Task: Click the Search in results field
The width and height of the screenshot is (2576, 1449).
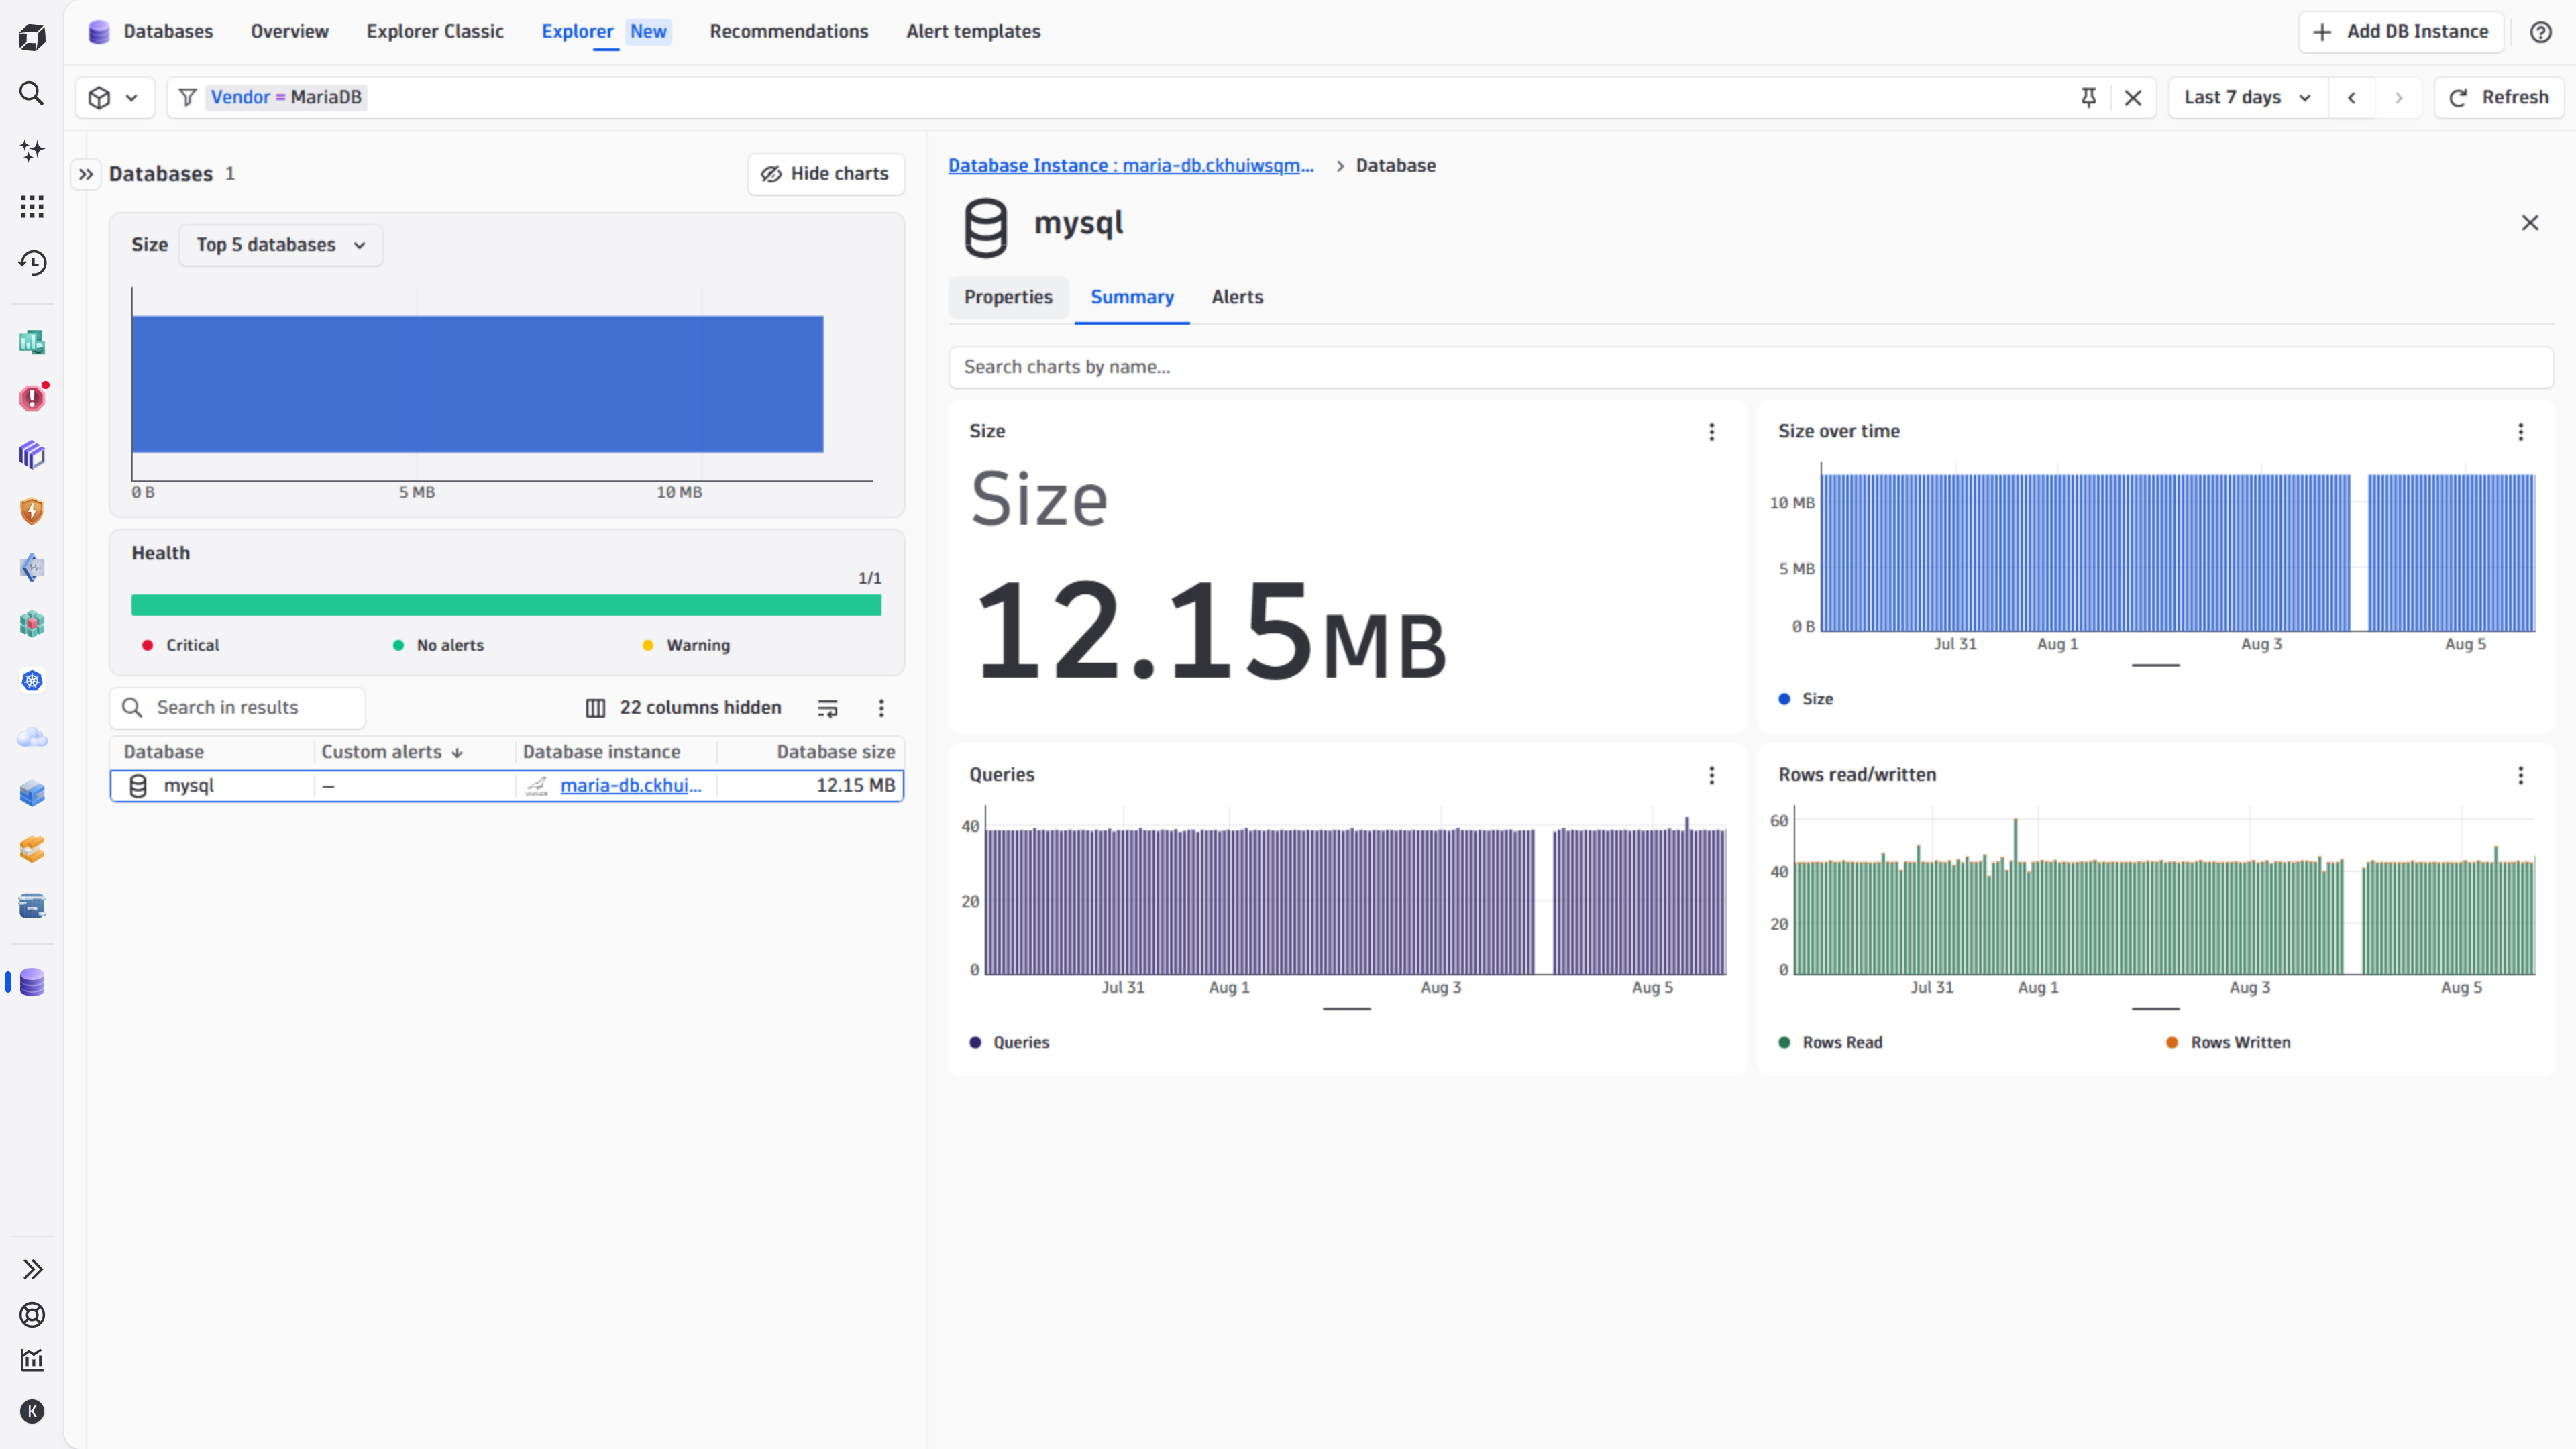Action: [x=238, y=708]
